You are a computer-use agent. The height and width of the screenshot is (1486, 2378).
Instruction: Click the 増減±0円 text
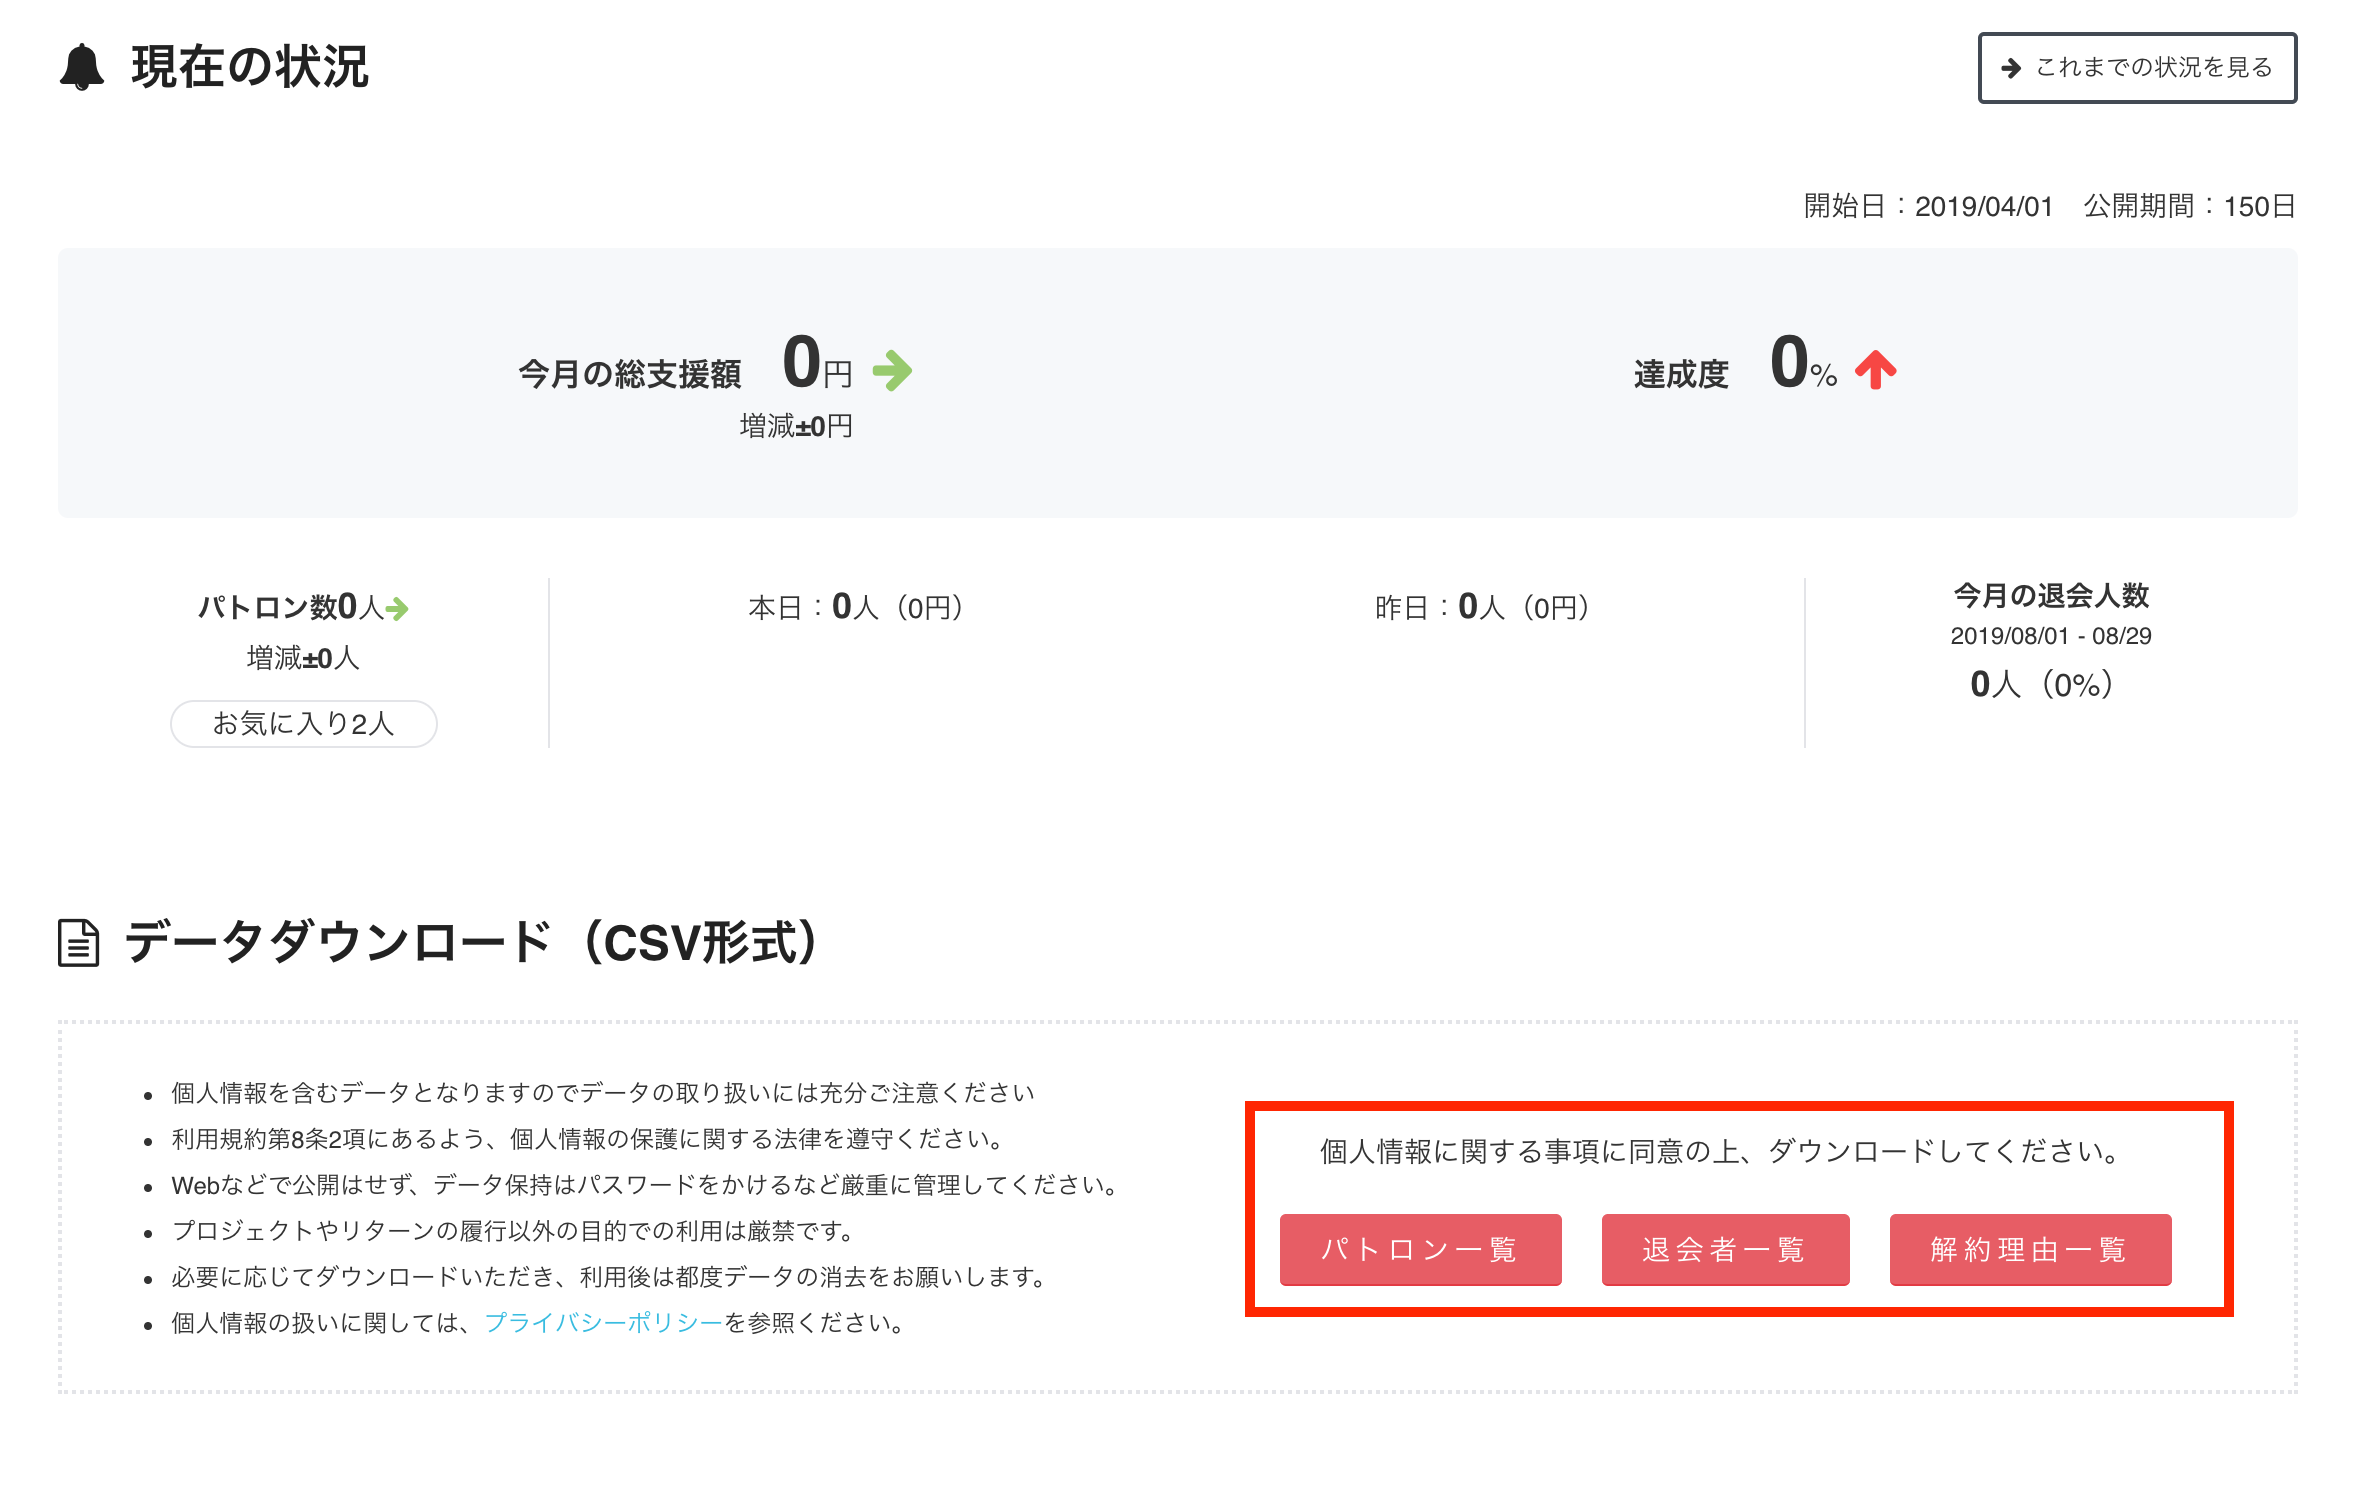[796, 426]
